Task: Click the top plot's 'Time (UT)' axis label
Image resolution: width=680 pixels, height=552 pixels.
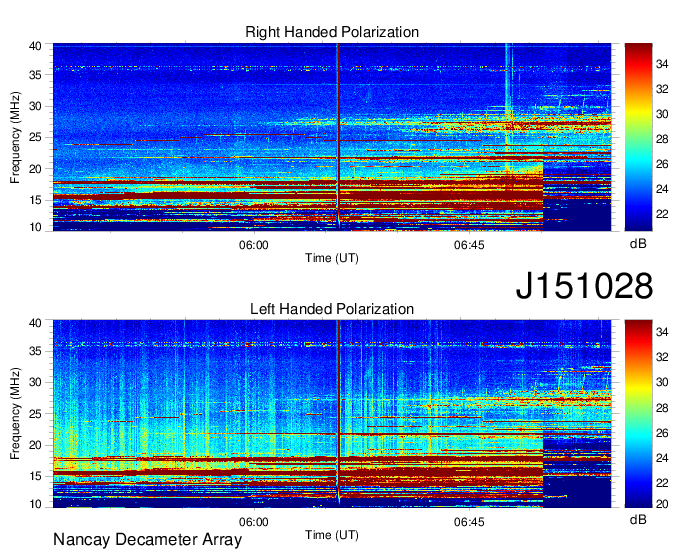Action: point(332,258)
